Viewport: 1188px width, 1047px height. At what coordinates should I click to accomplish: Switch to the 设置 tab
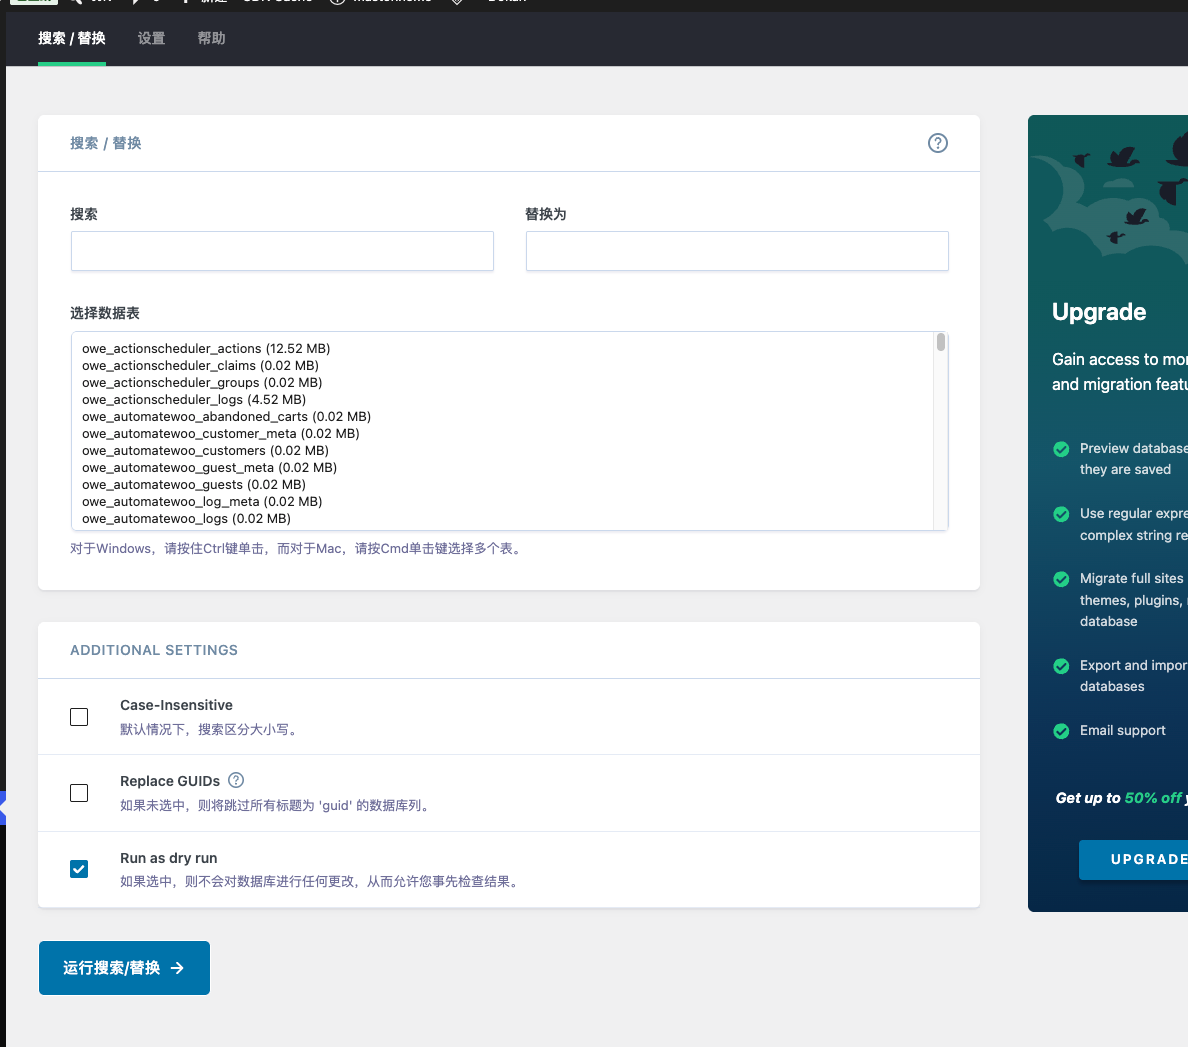pos(151,38)
